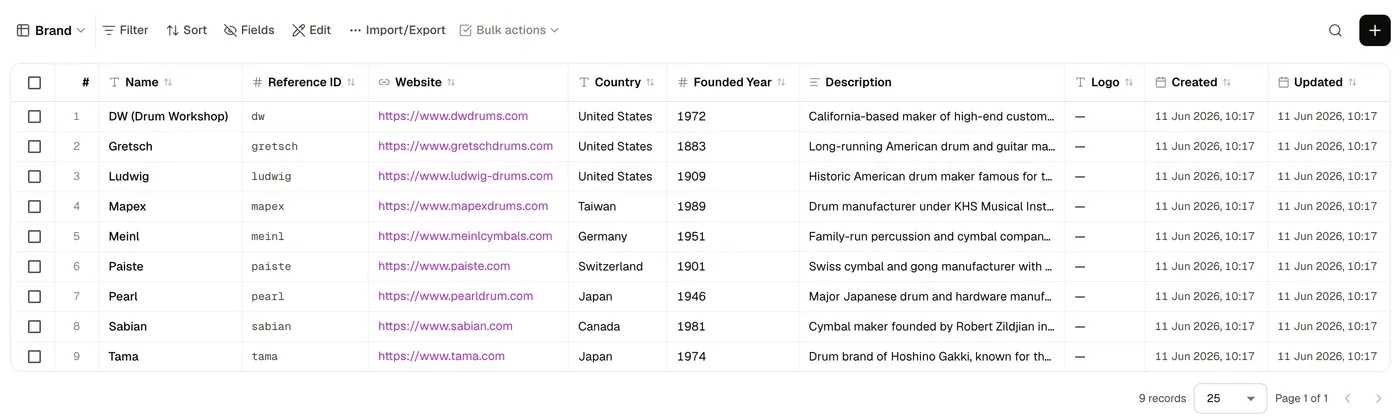Open the Filter options

pos(126,30)
